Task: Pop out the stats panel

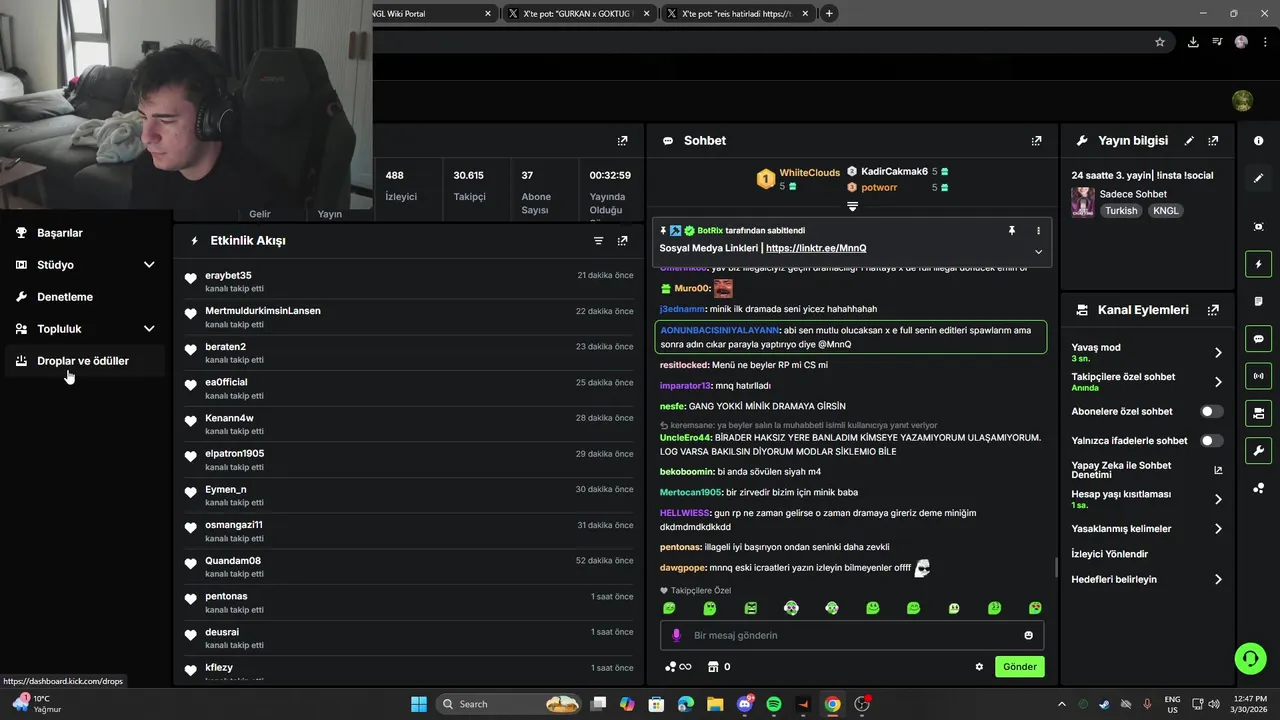Action: [x=623, y=141]
